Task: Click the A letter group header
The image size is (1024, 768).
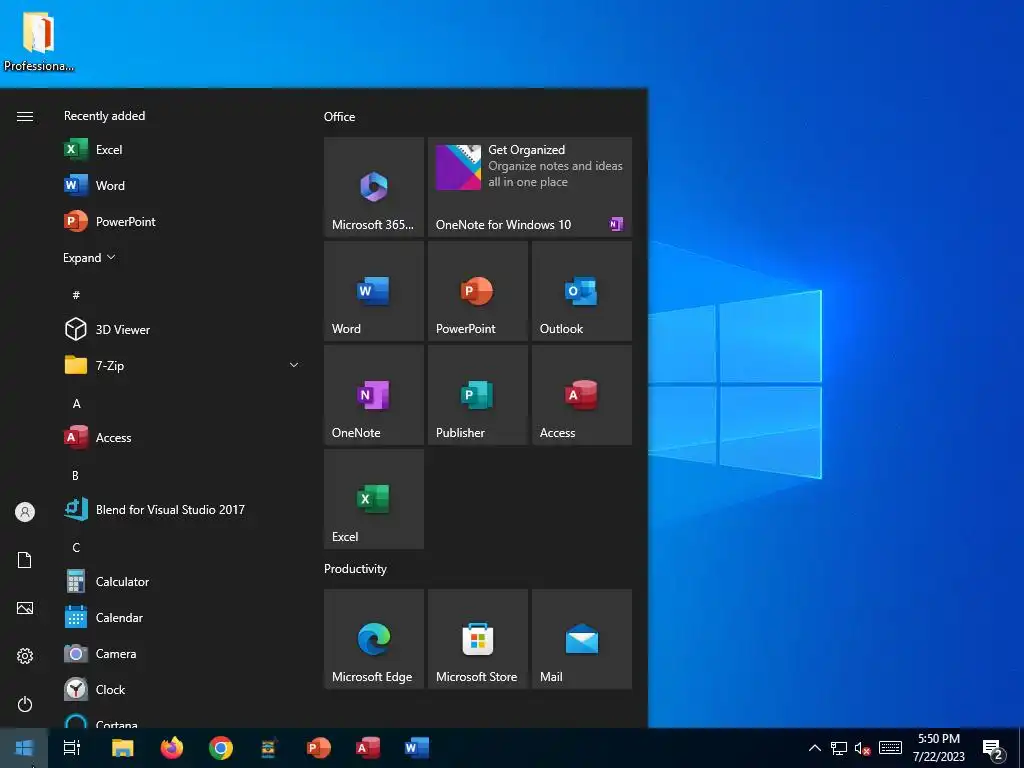Action: 76,404
